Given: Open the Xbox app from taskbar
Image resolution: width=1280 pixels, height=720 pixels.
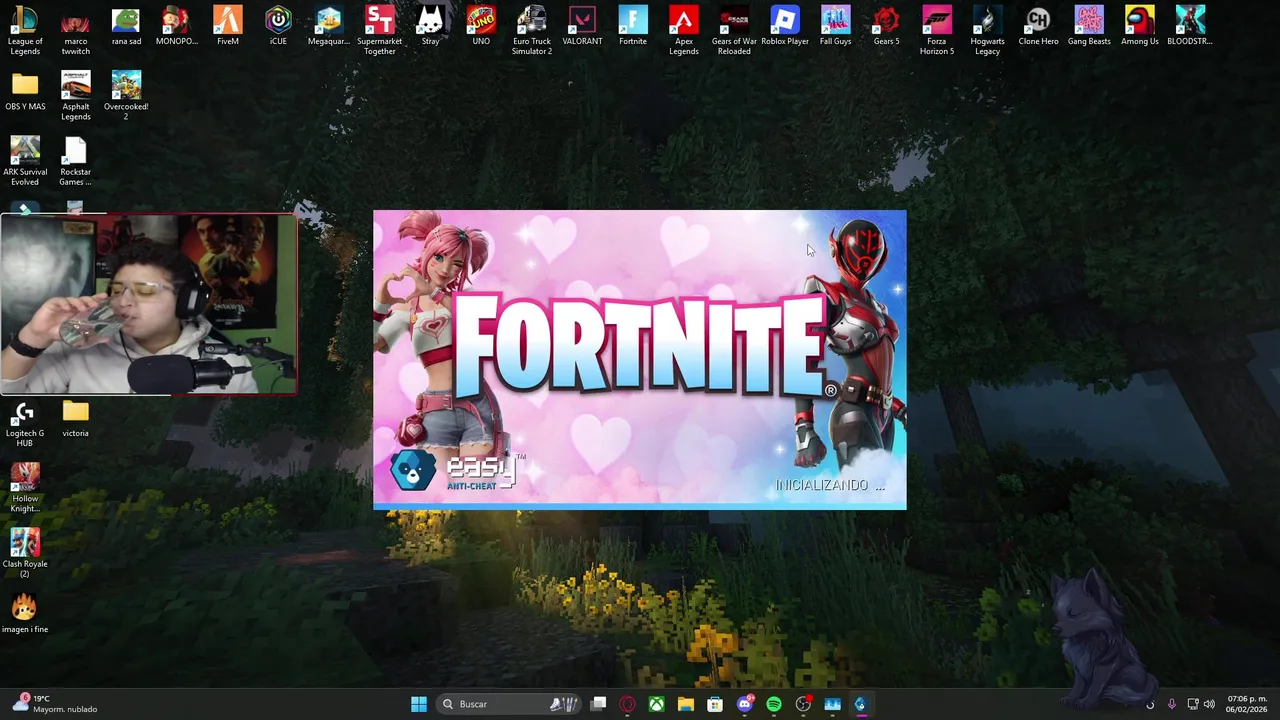Looking at the screenshot, I should coord(656,704).
